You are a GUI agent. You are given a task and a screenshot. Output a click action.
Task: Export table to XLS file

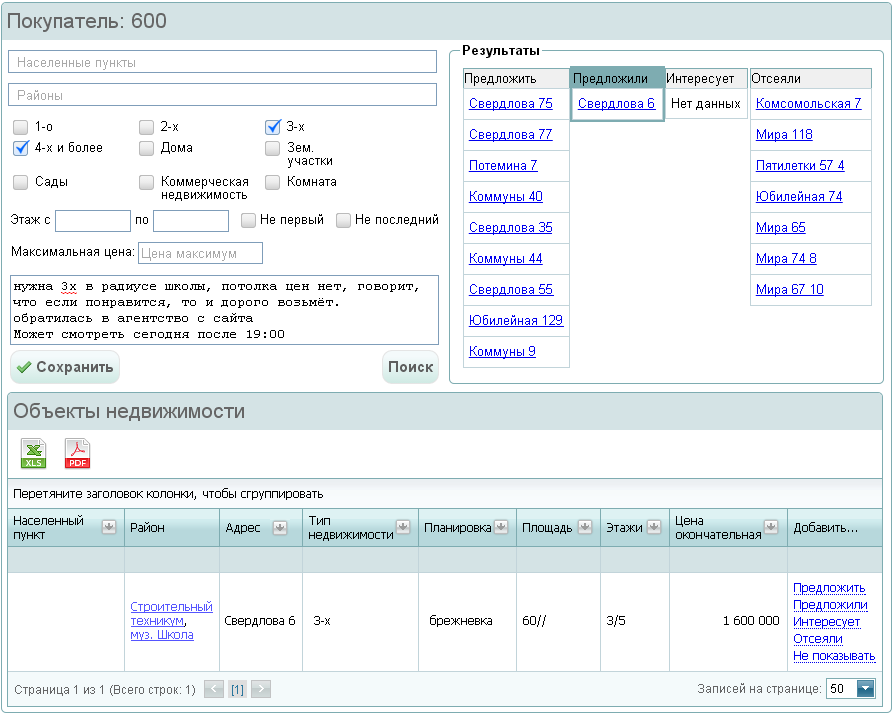(34, 454)
